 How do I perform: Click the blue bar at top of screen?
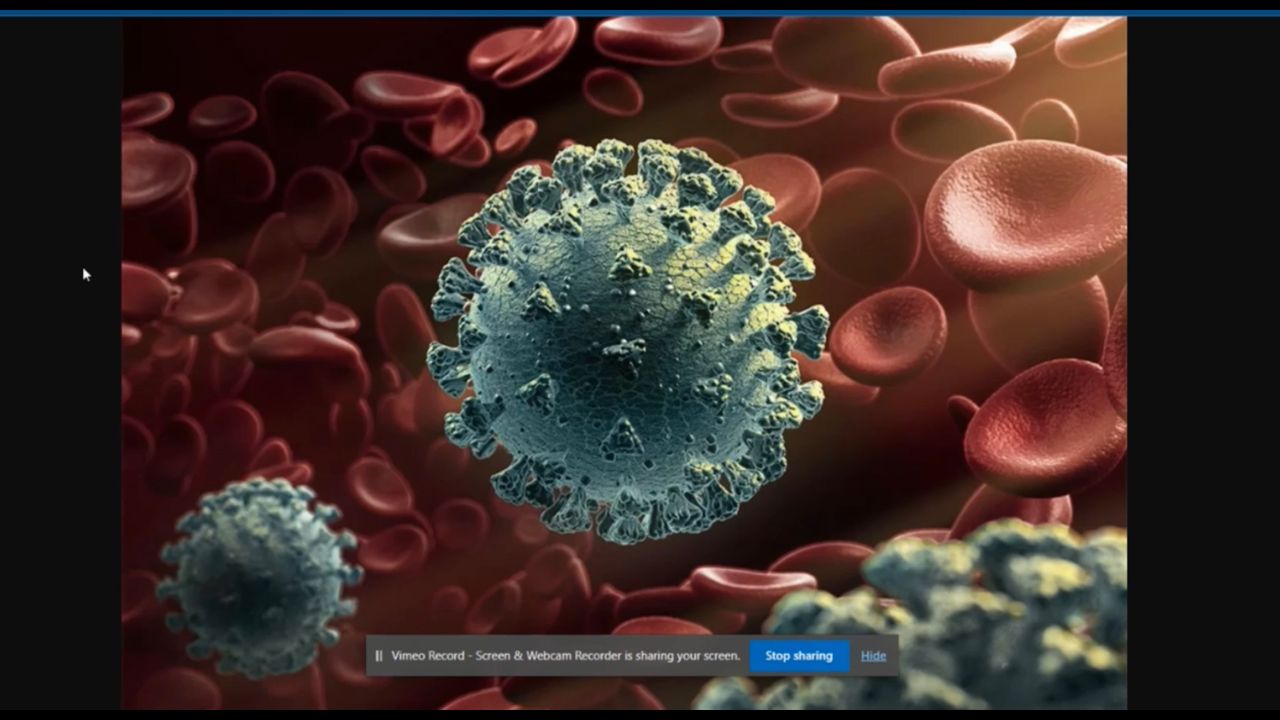(x=640, y=14)
